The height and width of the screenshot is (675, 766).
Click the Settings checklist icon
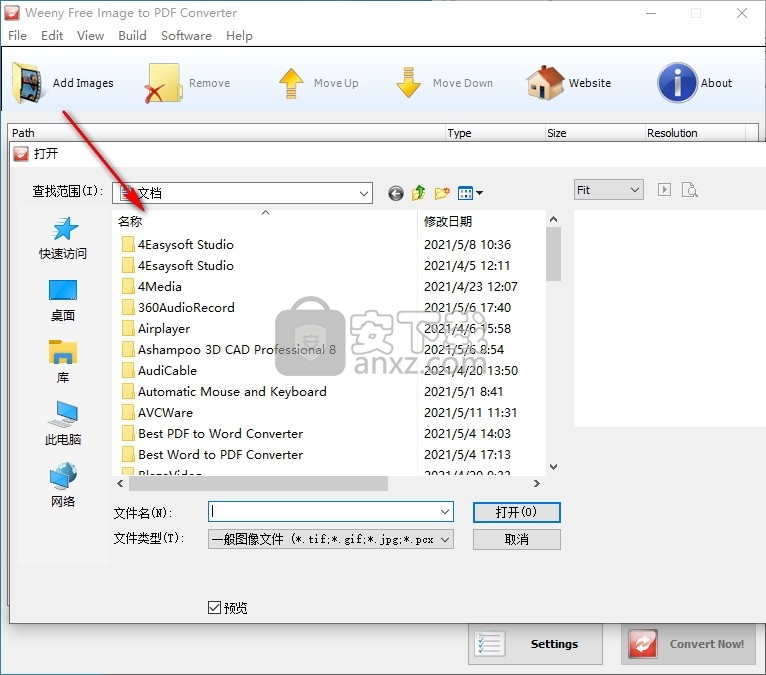click(489, 644)
